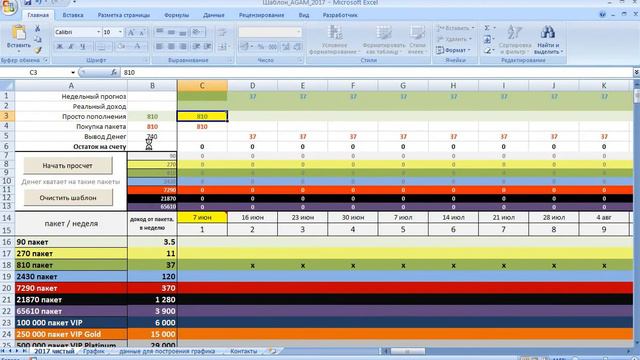
Task: Click the merge and center icon
Action: coord(222,47)
